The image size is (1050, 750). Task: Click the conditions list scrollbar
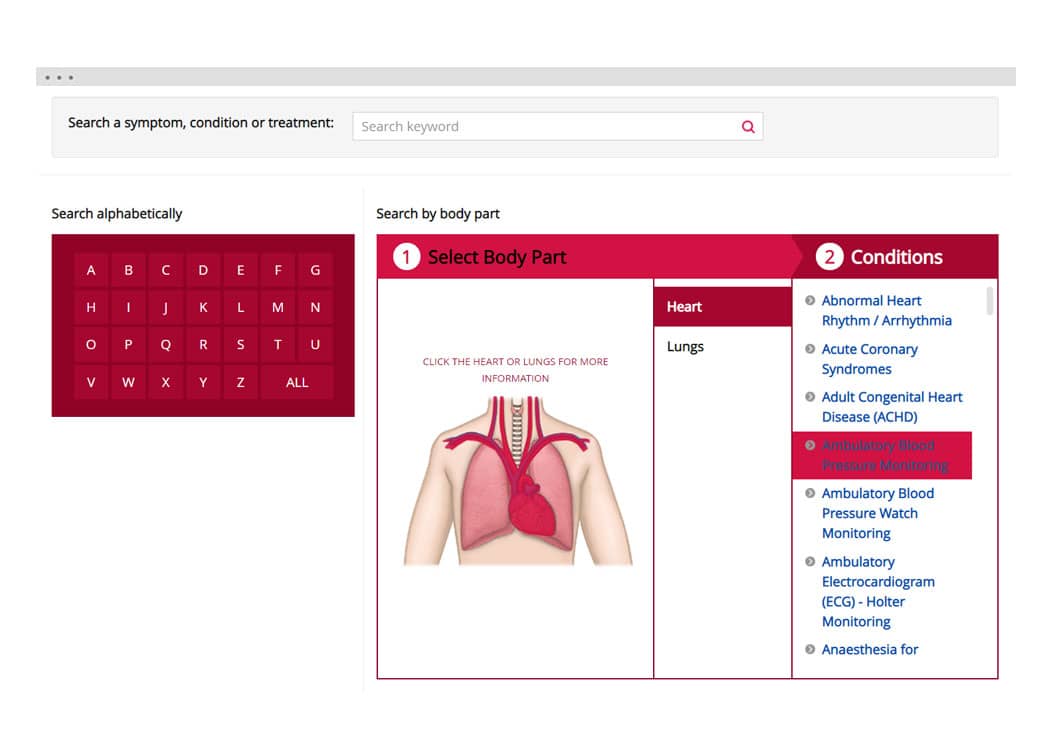click(990, 301)
